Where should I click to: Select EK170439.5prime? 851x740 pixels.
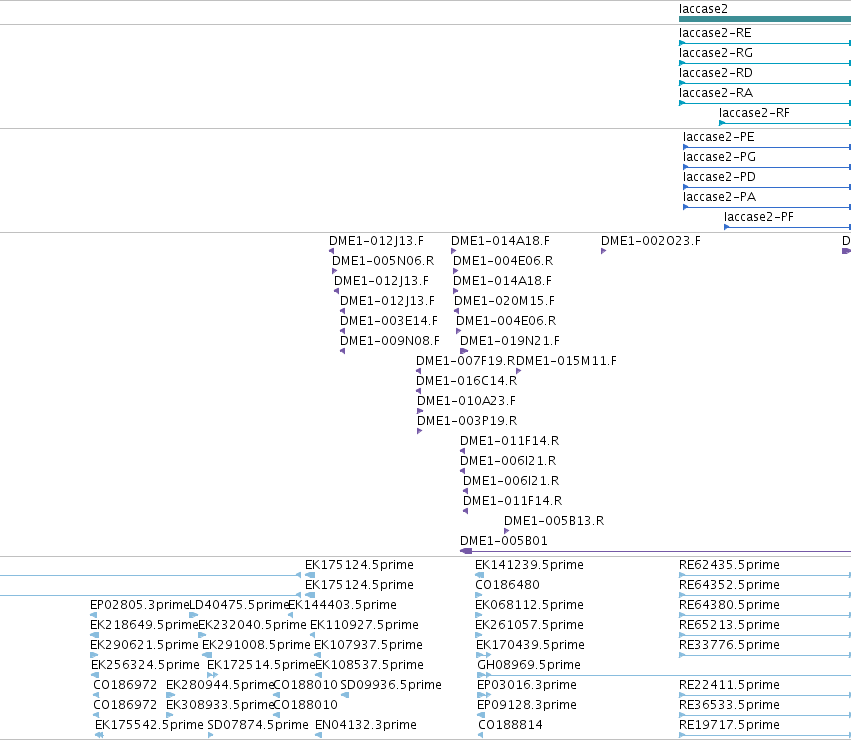530,646
